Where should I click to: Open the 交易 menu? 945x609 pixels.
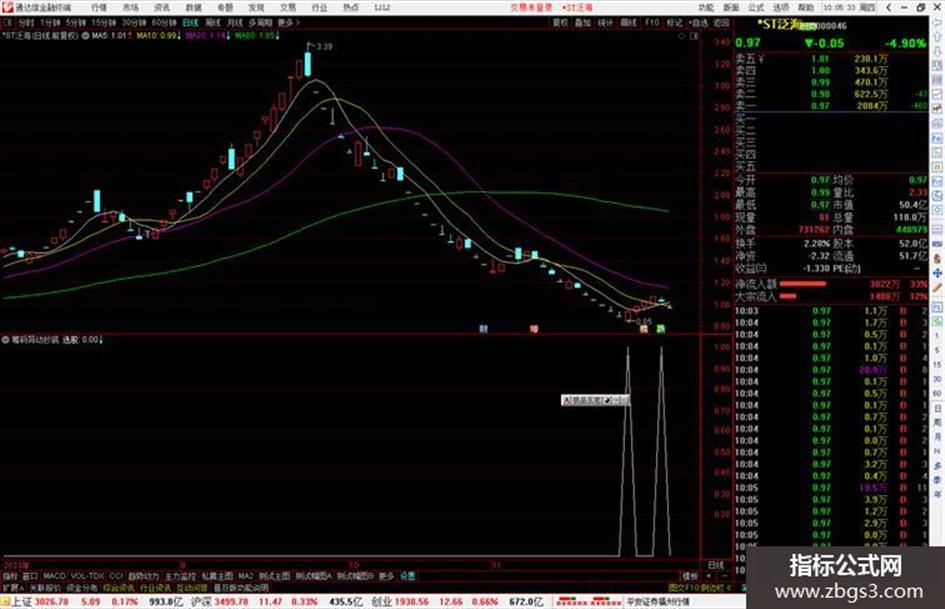click(x=287, y=7)
